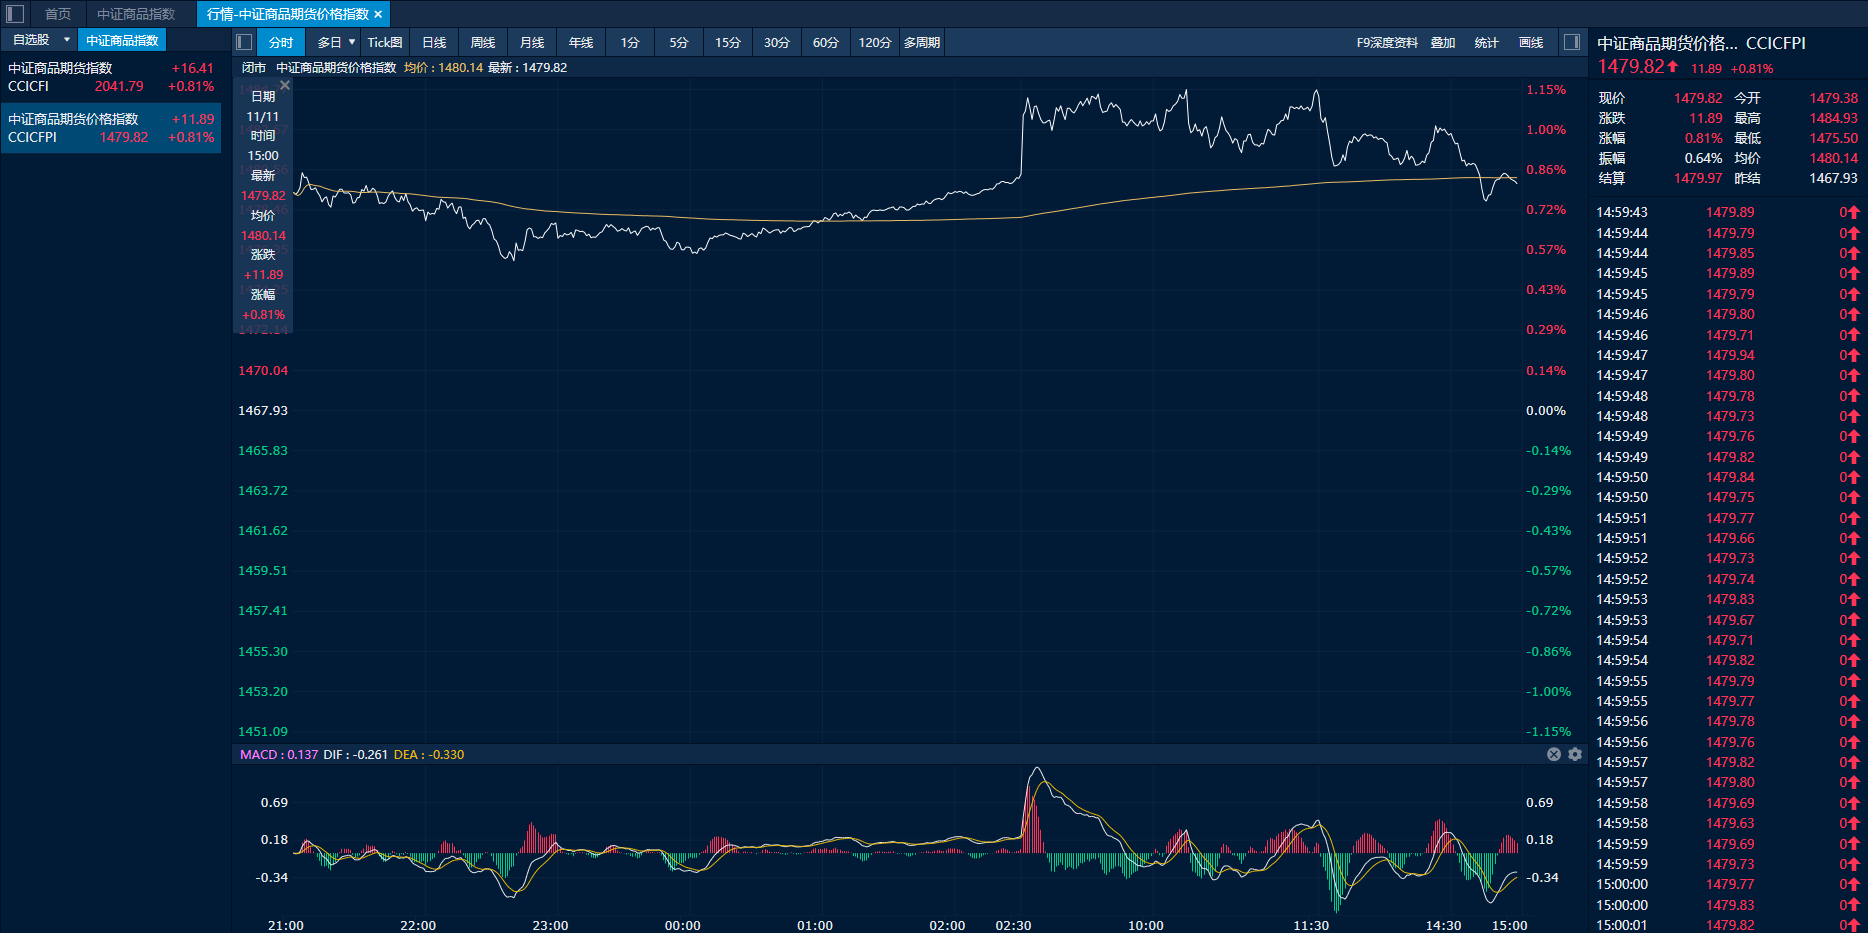Close the floating date/price info box
This screenshot has height=933, width=1868.
(285, 86)
